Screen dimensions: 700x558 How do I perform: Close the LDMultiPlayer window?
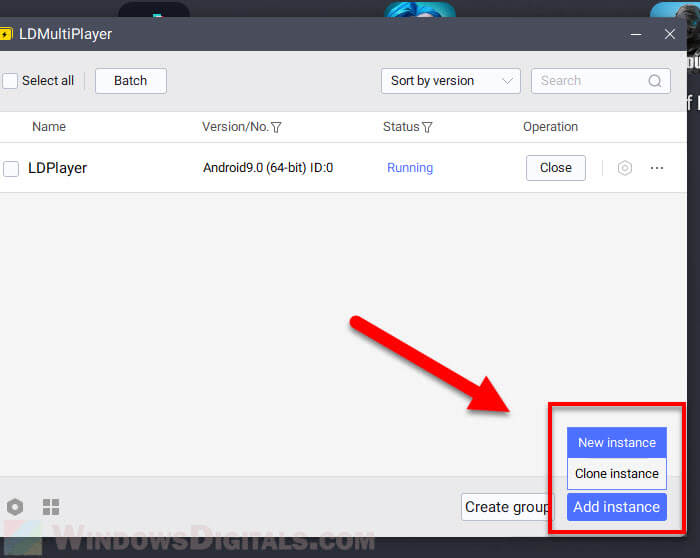(670, 34)
